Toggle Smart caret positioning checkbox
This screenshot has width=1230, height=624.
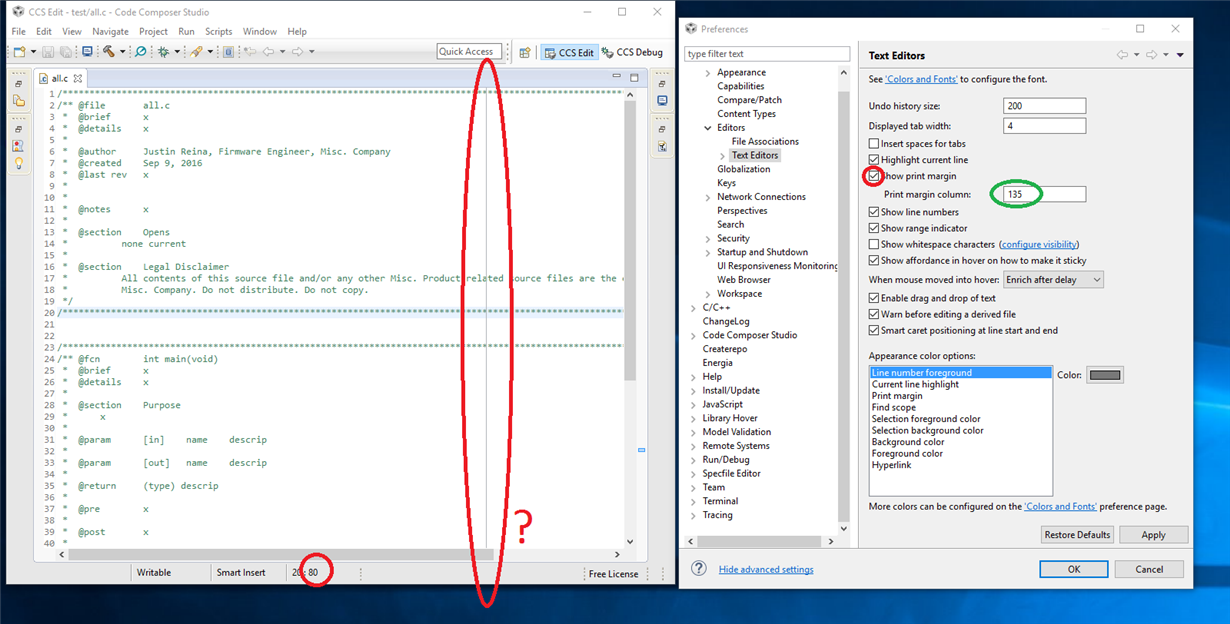point(874,330)
